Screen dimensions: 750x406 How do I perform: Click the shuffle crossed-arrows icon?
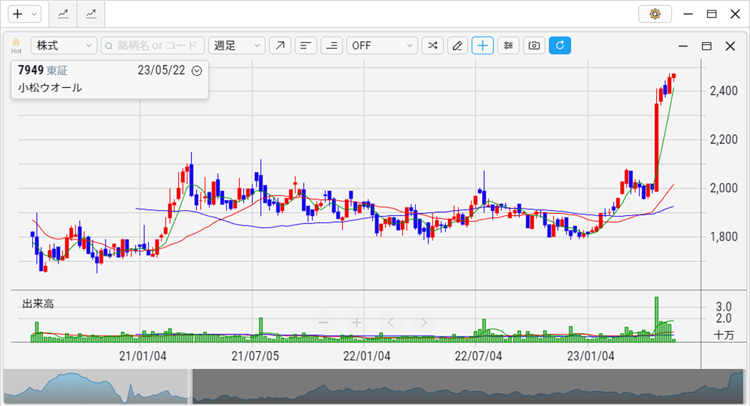(x=432, y=46)
